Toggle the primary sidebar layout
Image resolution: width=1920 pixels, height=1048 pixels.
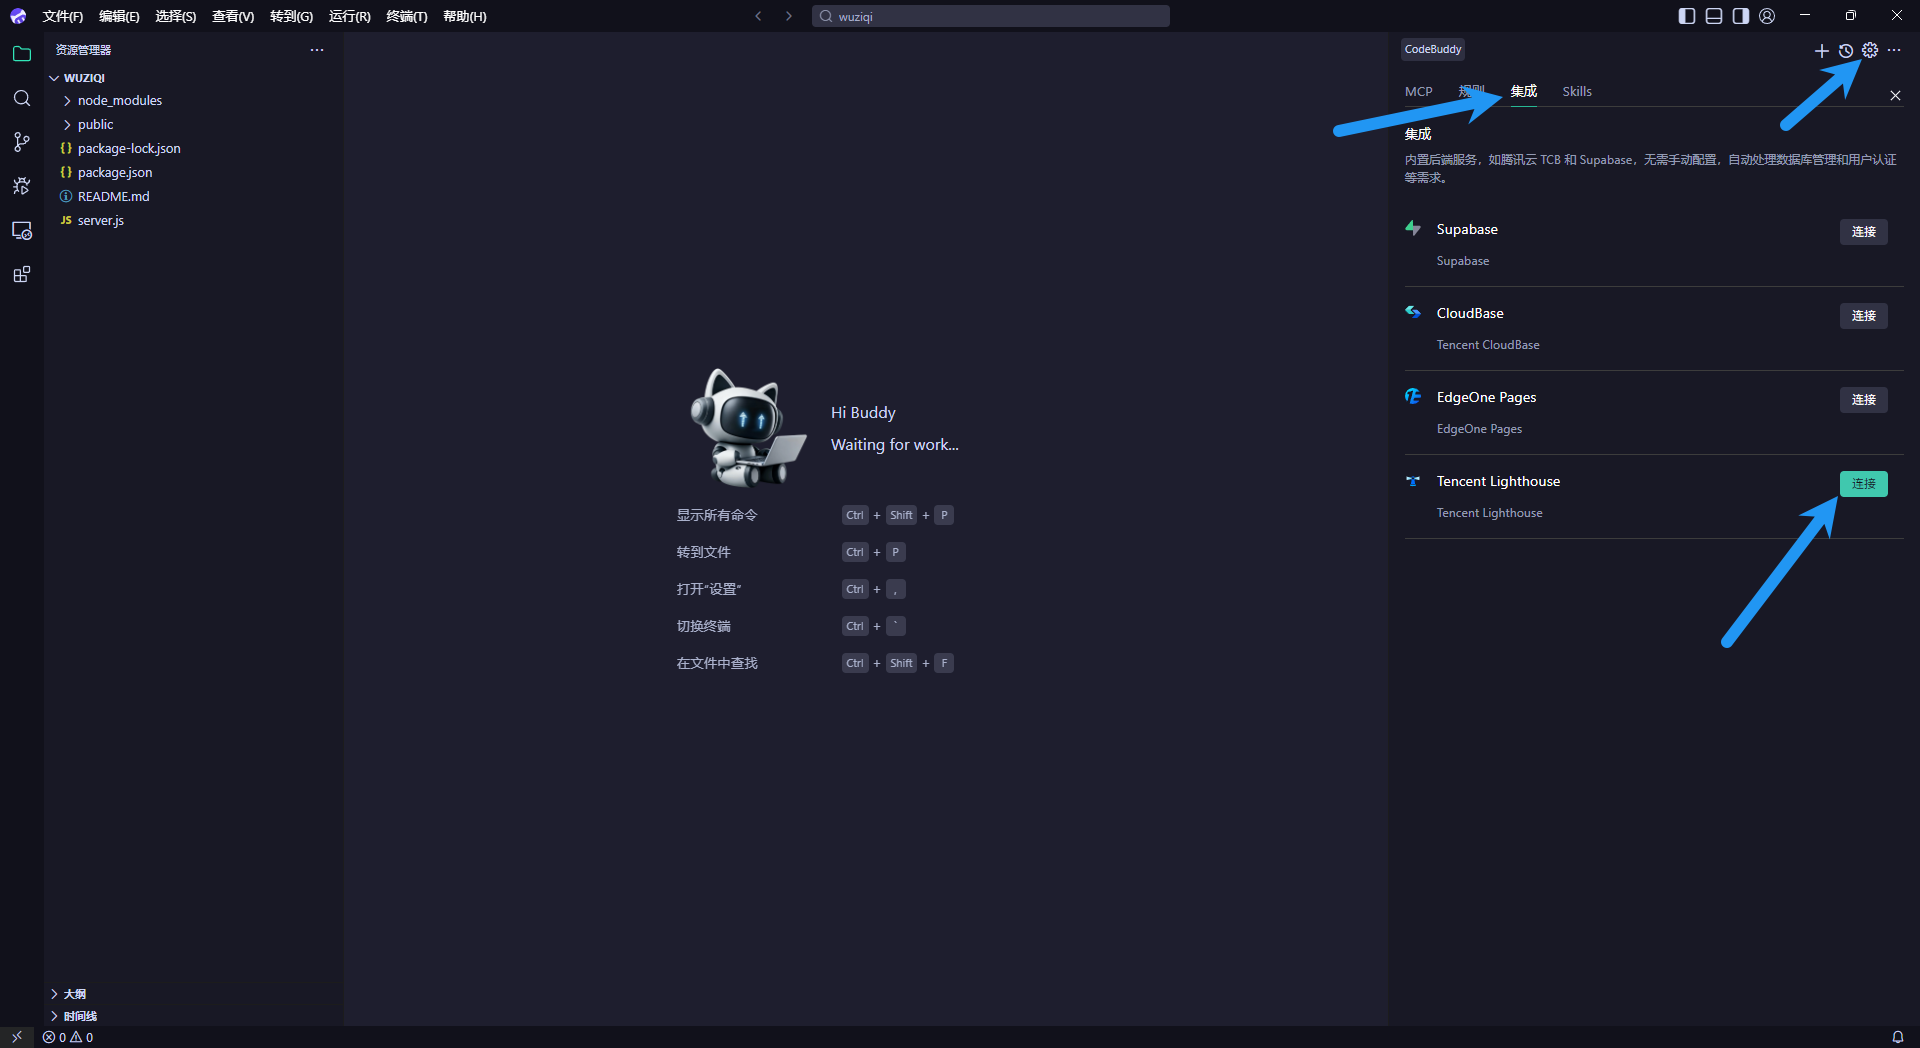[1687, 16]
